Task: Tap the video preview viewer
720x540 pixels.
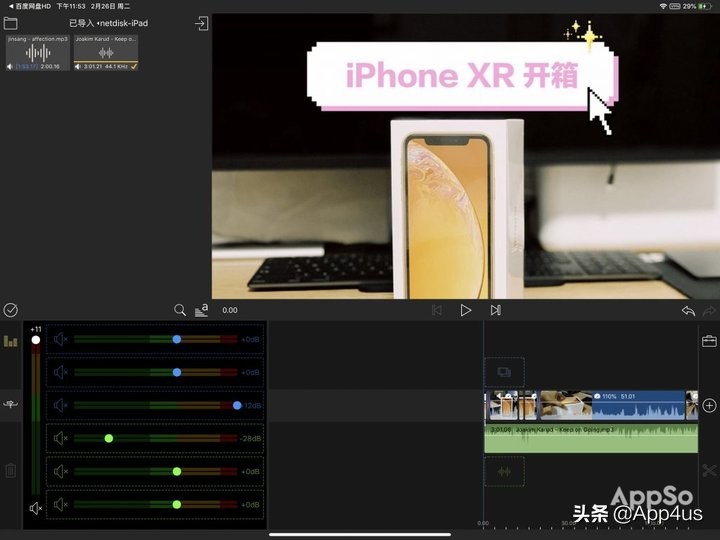Action: 466,156
